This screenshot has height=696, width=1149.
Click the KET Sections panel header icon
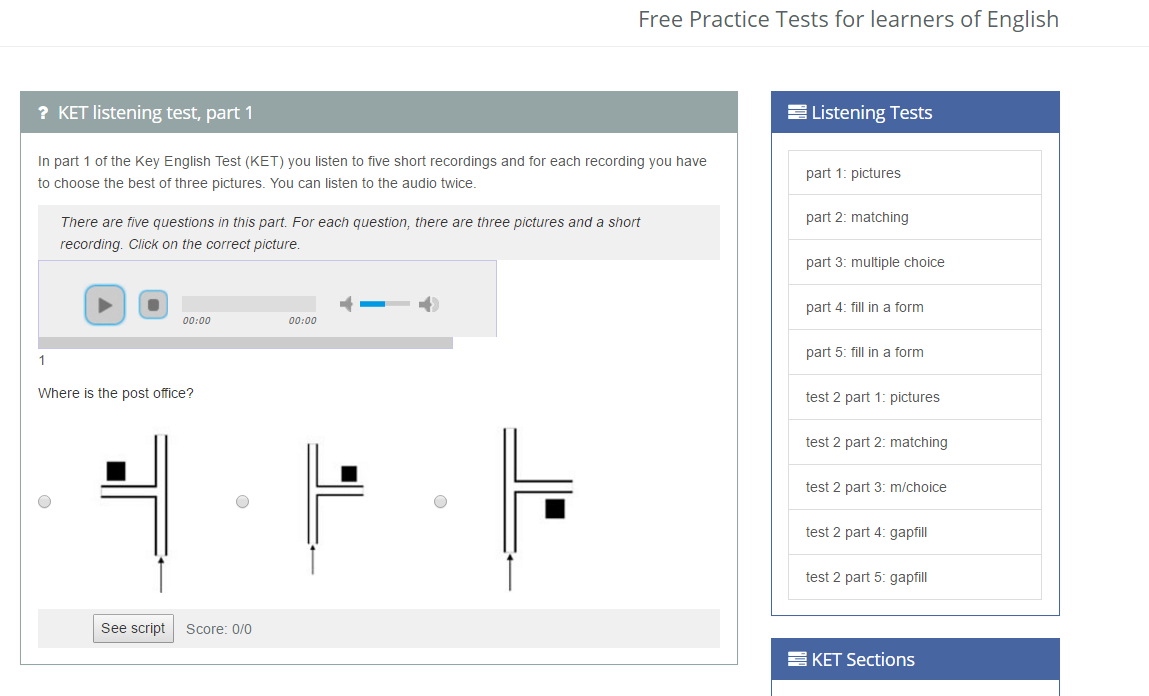pos(797,659)
